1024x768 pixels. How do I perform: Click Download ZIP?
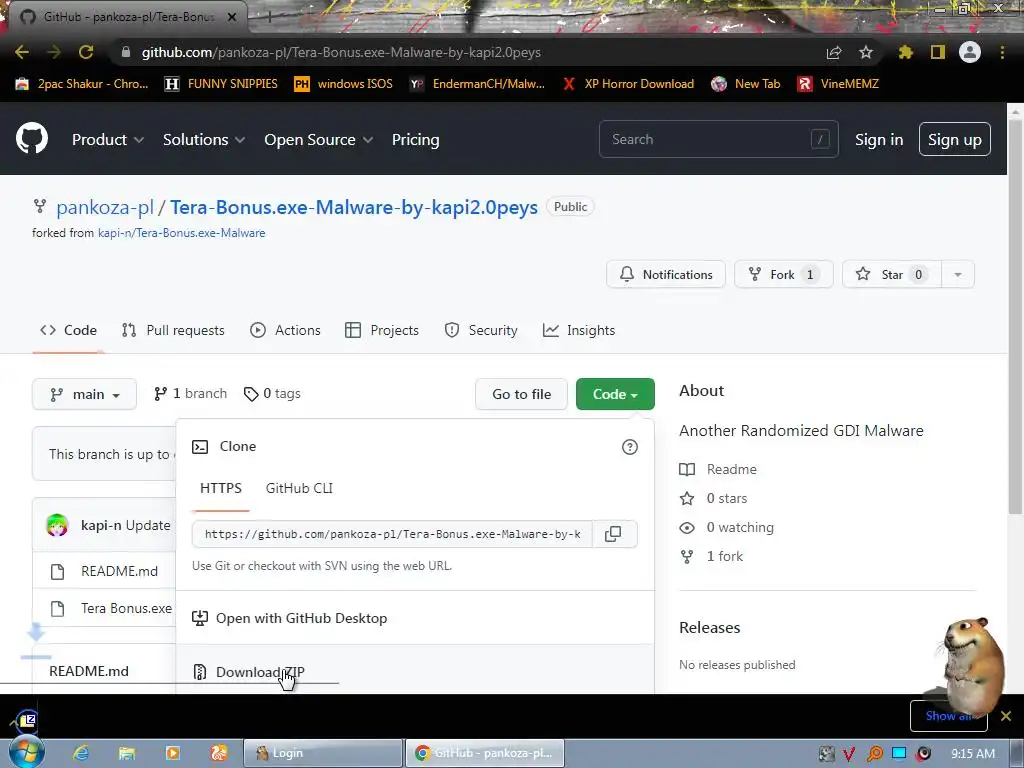415,671
